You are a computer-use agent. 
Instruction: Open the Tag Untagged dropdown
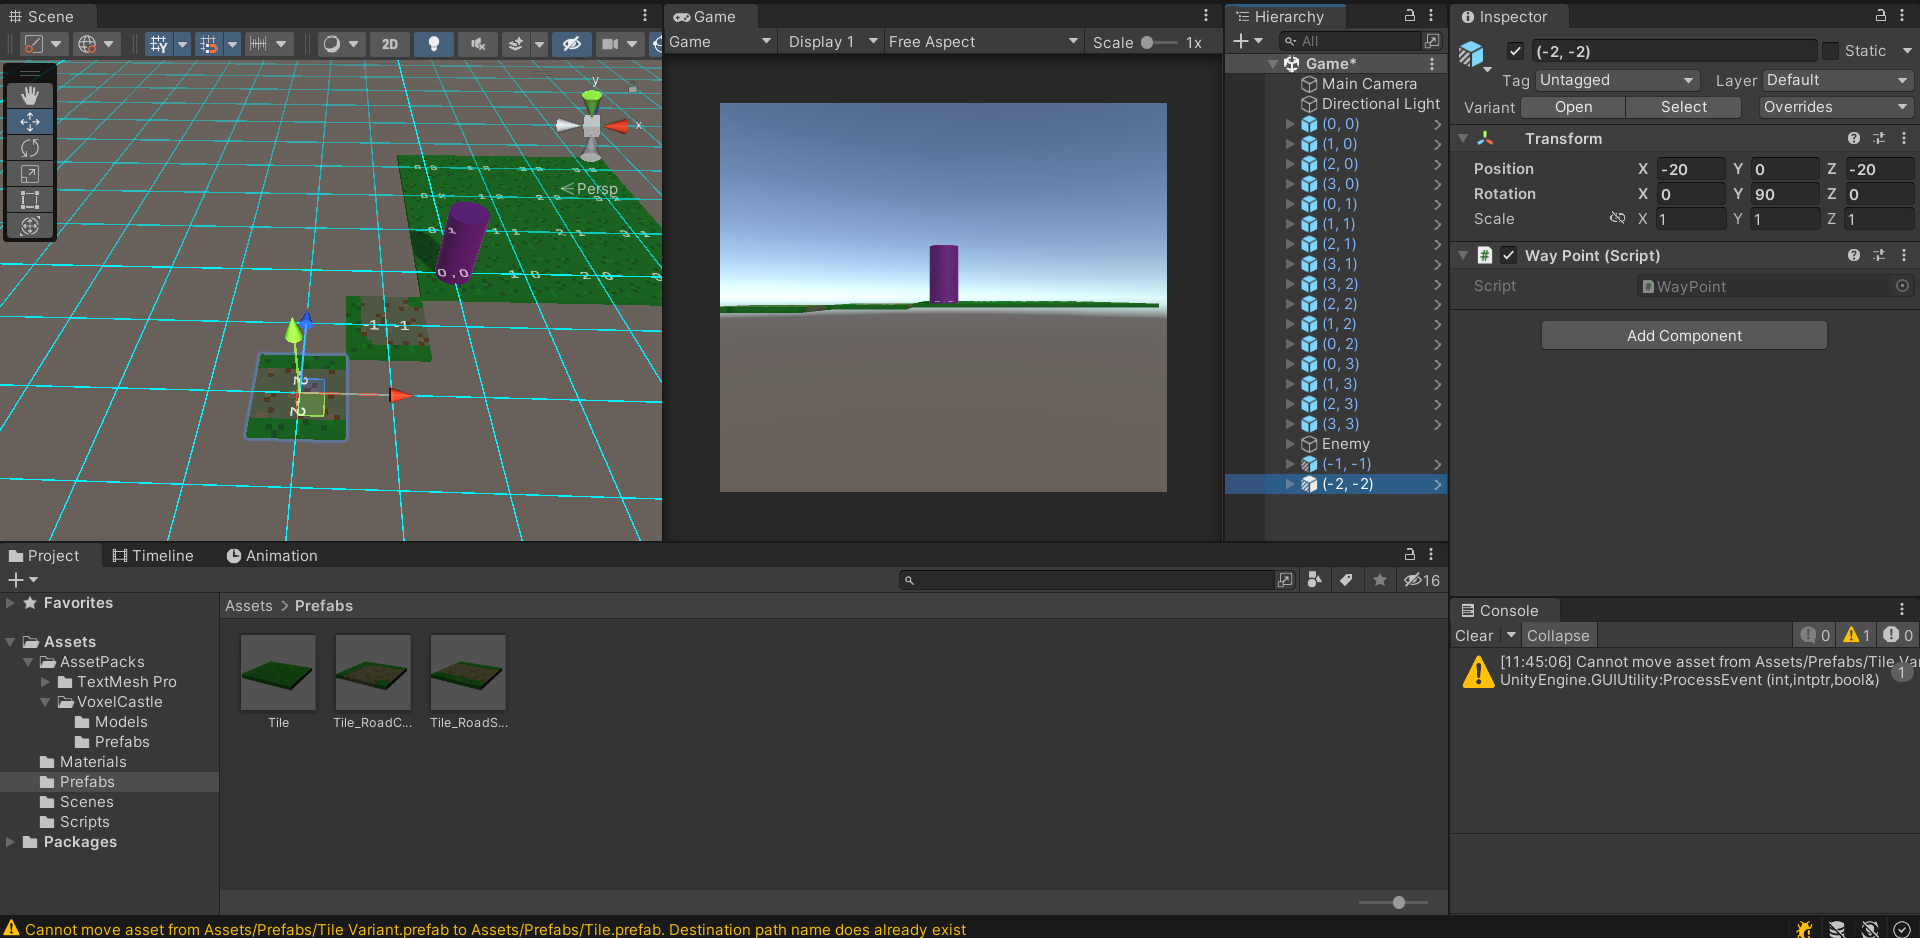pyautogui.click(x=1617, y=80)
